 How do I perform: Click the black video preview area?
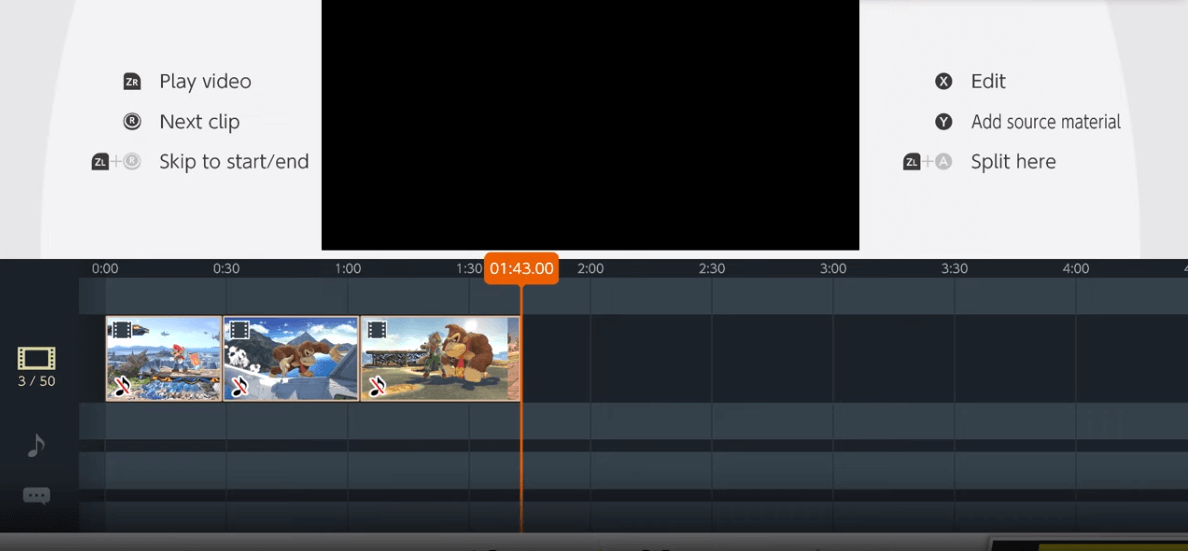tap(590, 125)
